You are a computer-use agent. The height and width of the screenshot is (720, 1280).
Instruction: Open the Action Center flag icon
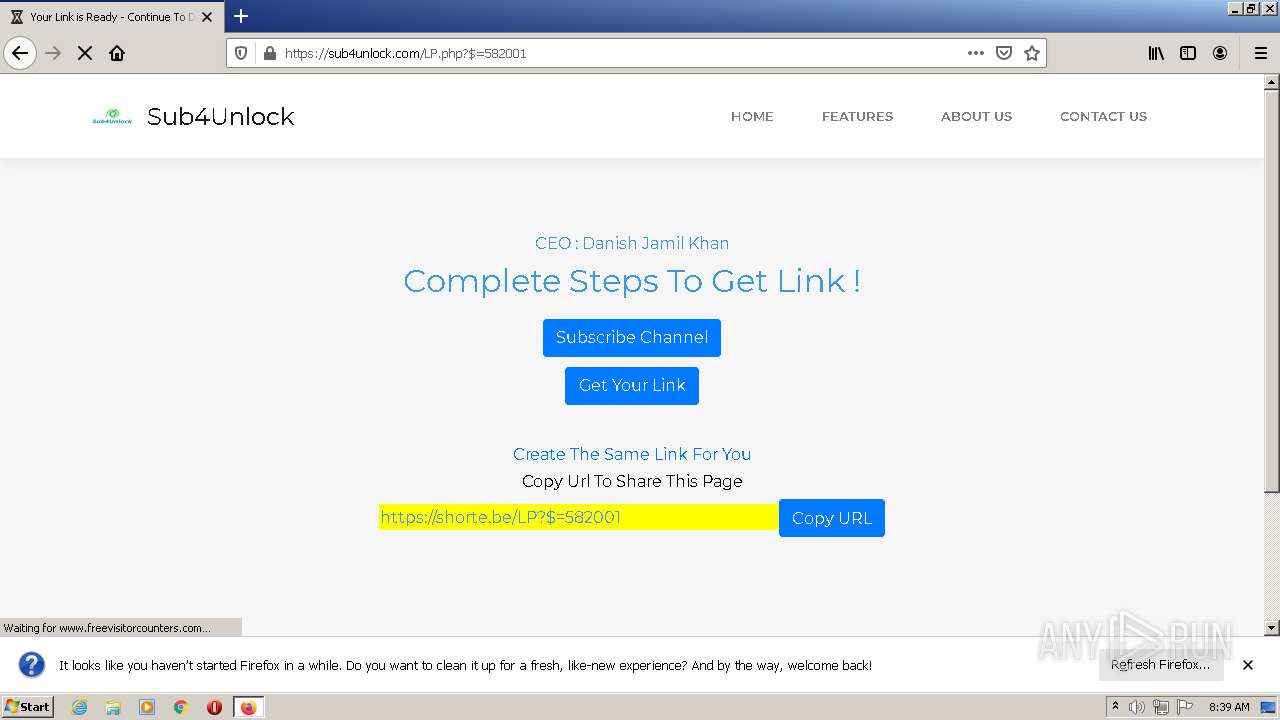[1185, 707]
